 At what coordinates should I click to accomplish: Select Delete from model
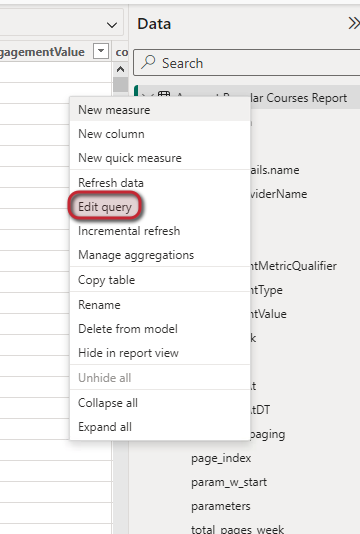(160, 329)
